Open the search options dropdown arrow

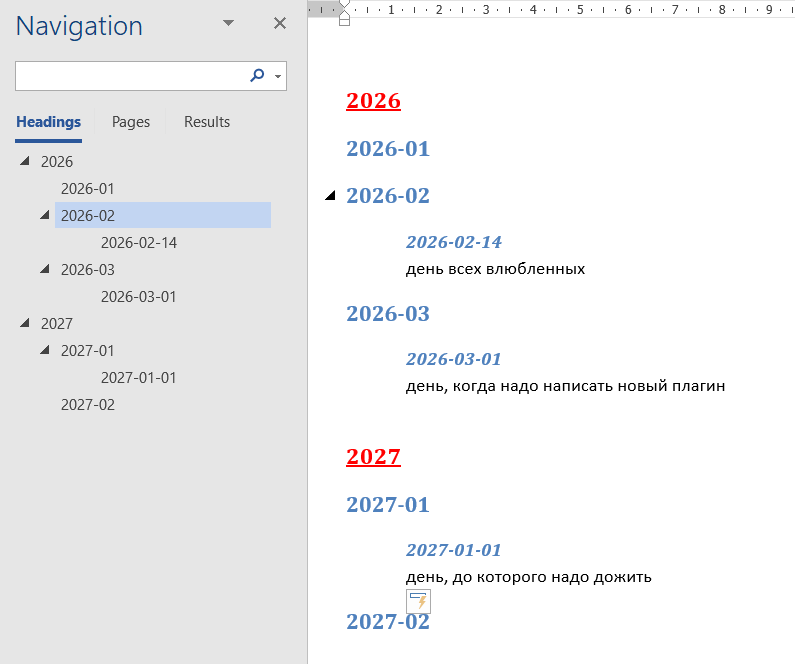point(277,77)
